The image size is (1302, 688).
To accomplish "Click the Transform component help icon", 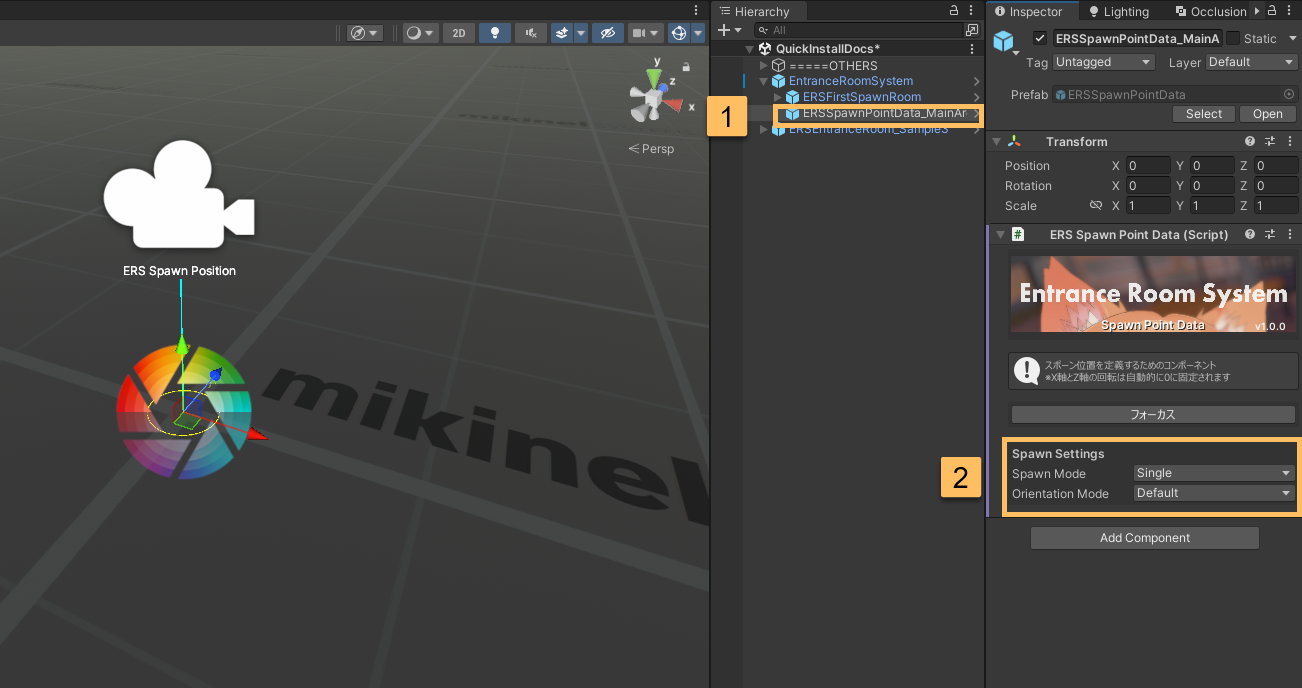I will (1250, 142).
